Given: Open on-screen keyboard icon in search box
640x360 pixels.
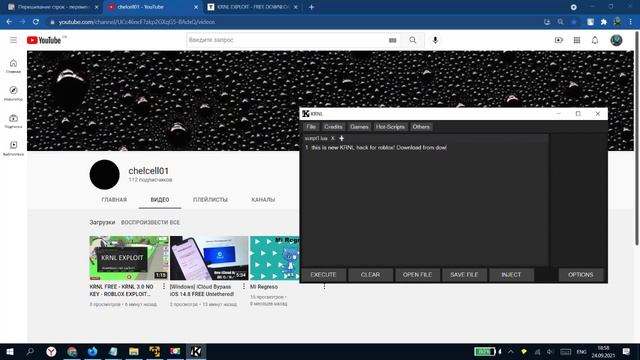Looking at the screenshot, I should (392, 40).
